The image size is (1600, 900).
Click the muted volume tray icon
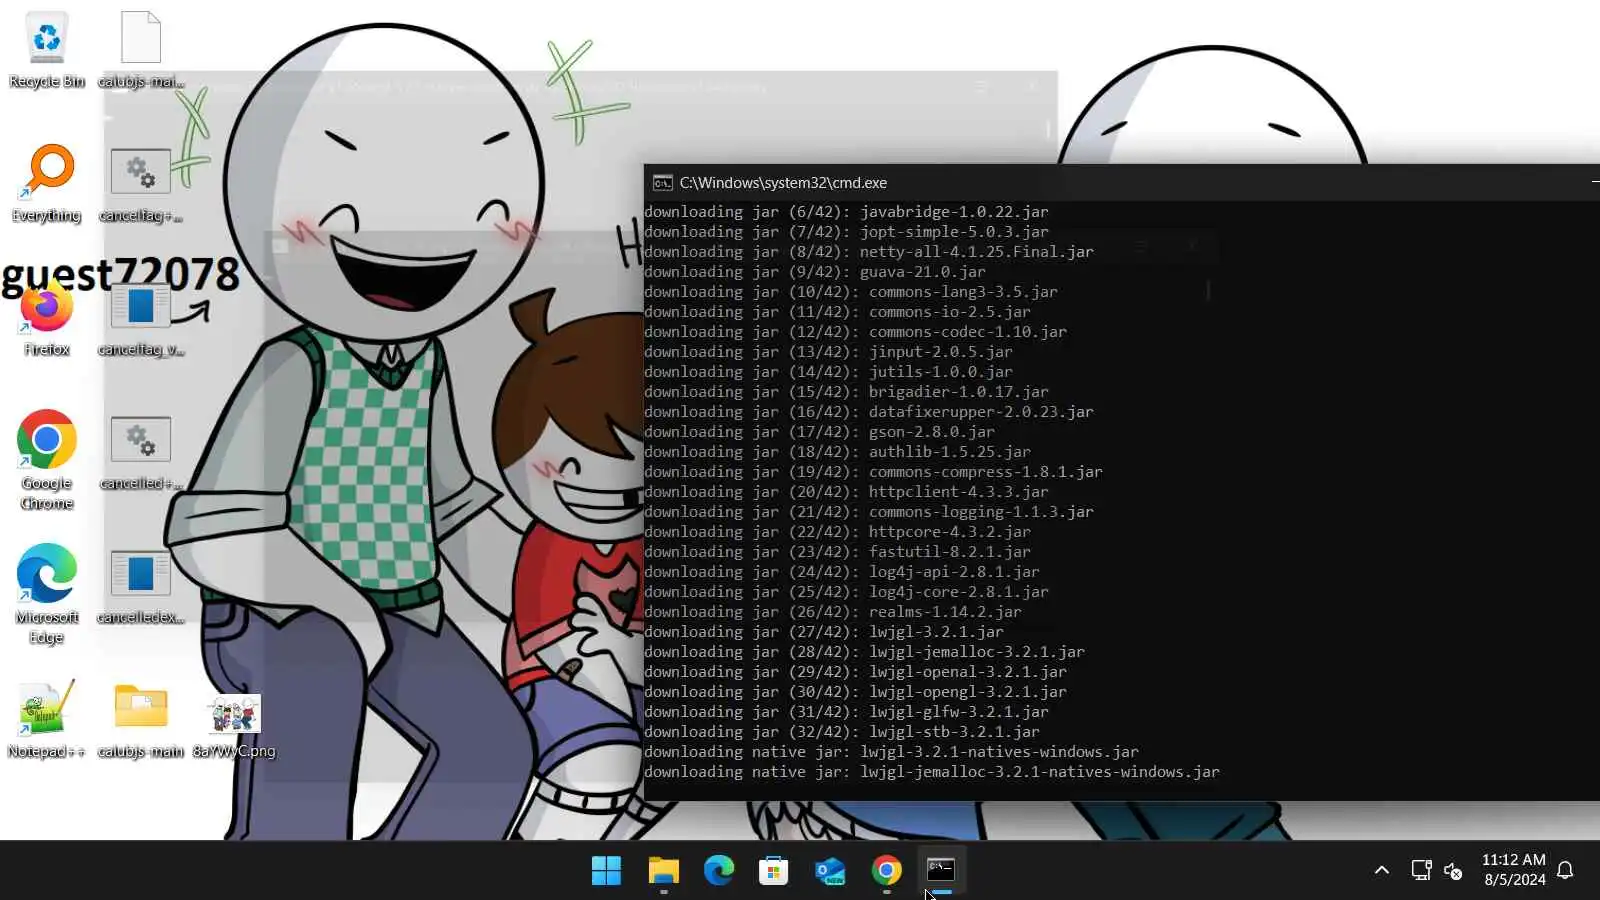1454,870
